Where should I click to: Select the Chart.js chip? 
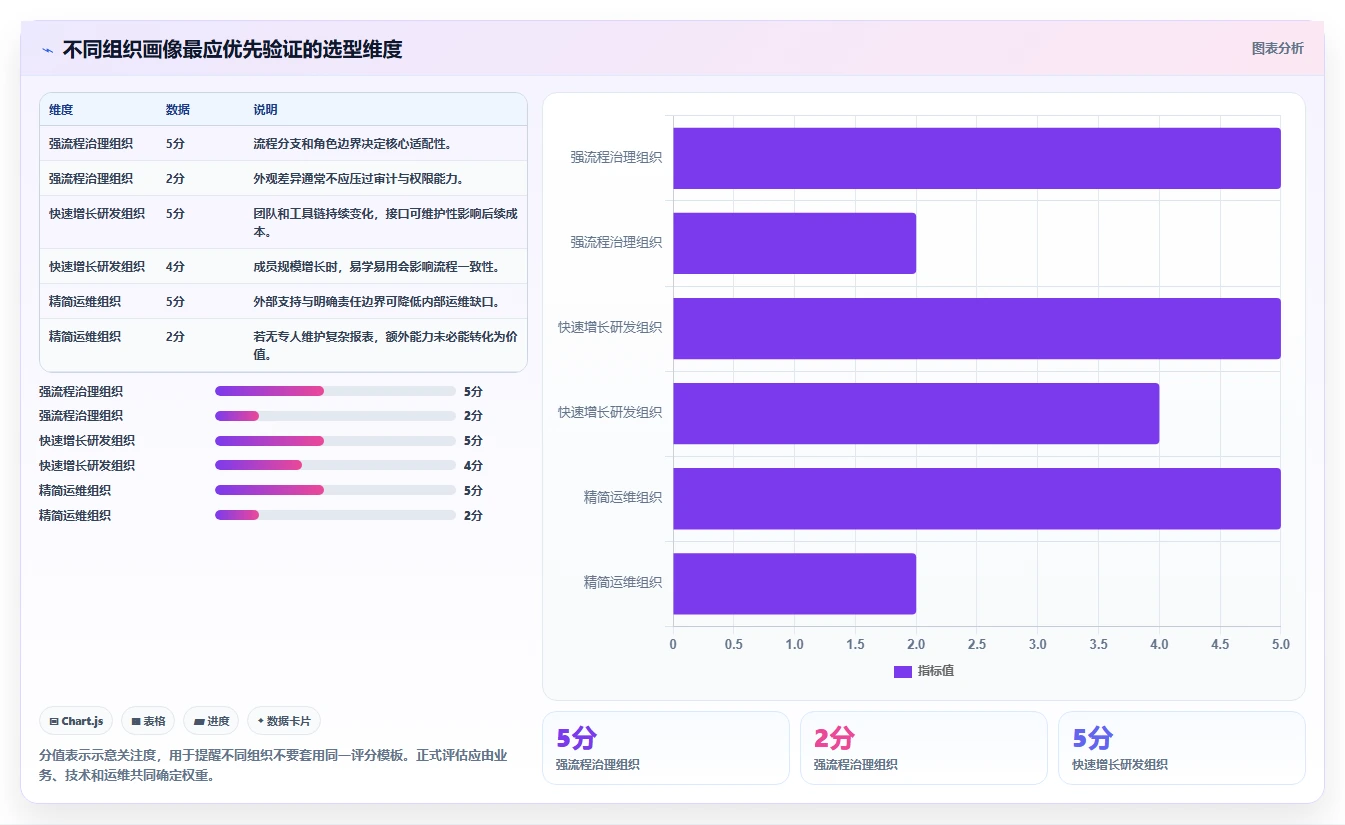[x=76, y=721]
